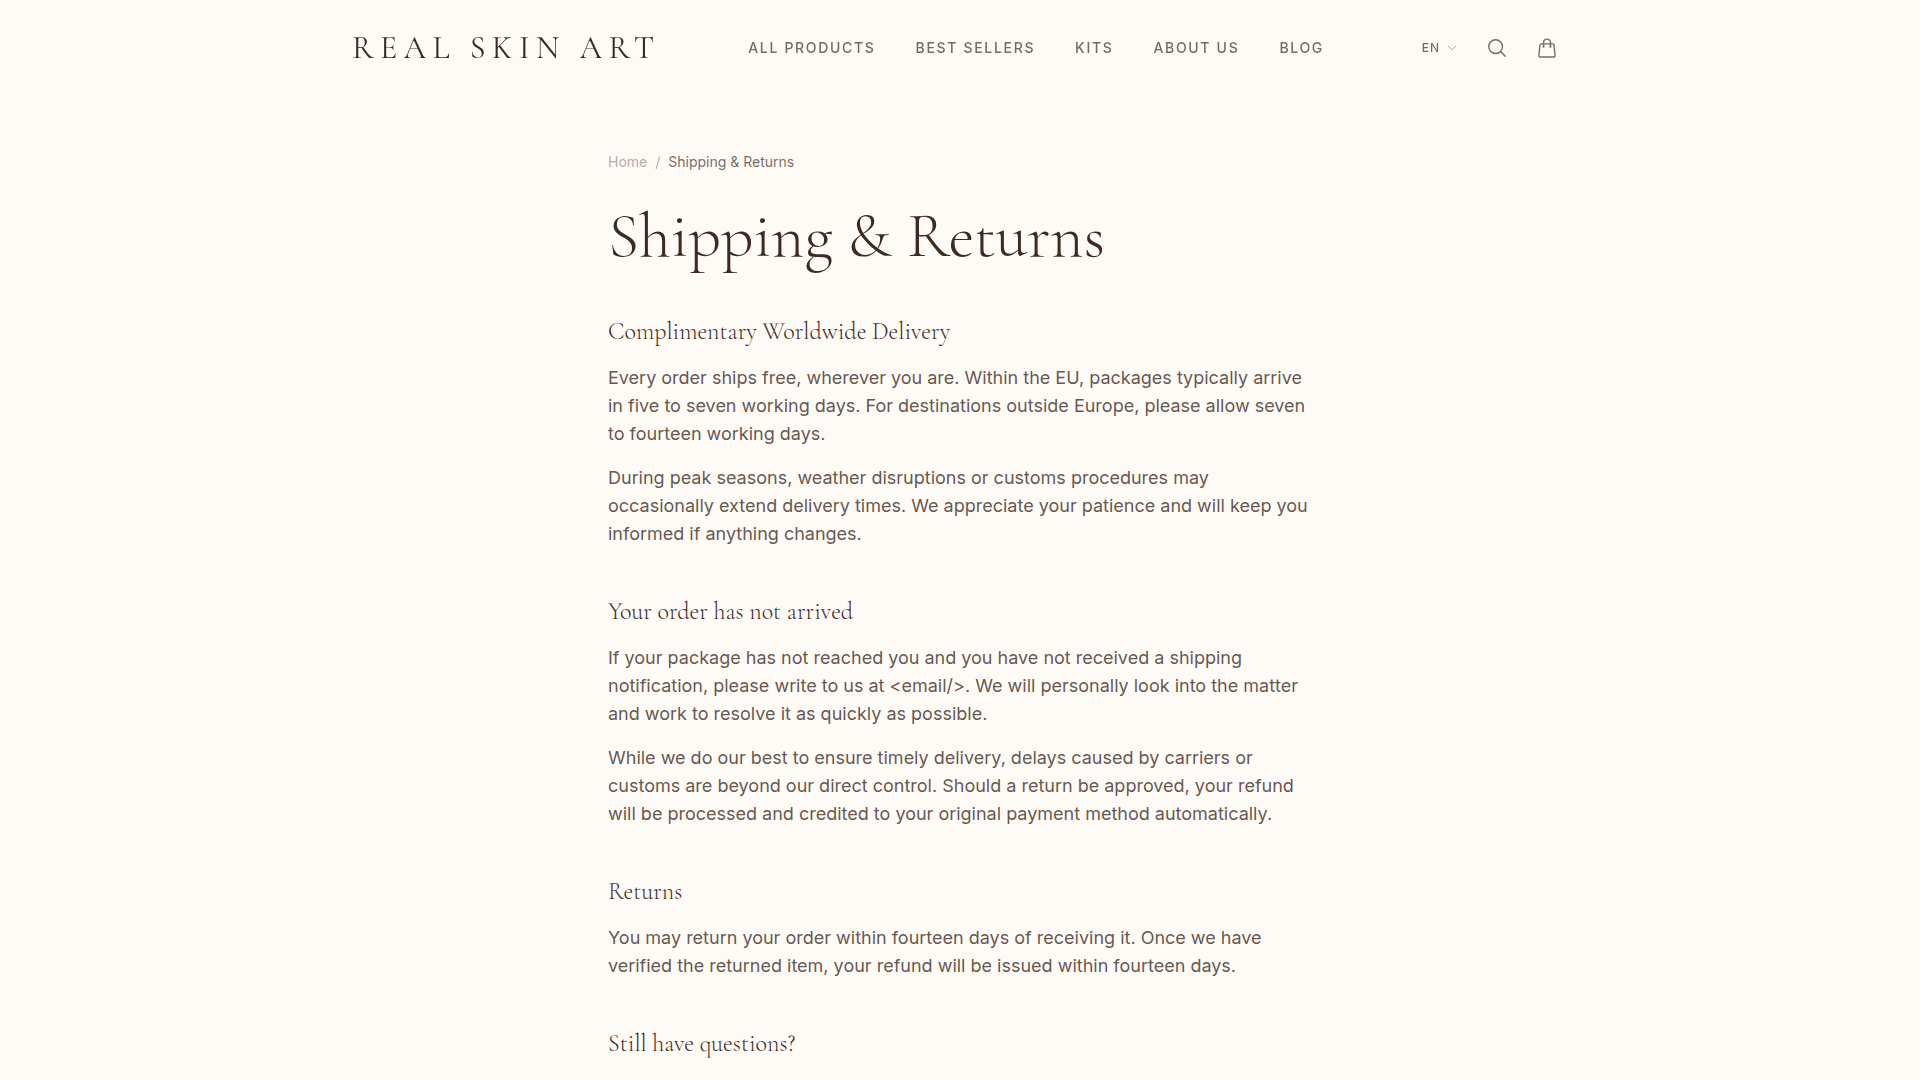Click Shipping & Returns breadcrumb item

click(x=730, y=162)
